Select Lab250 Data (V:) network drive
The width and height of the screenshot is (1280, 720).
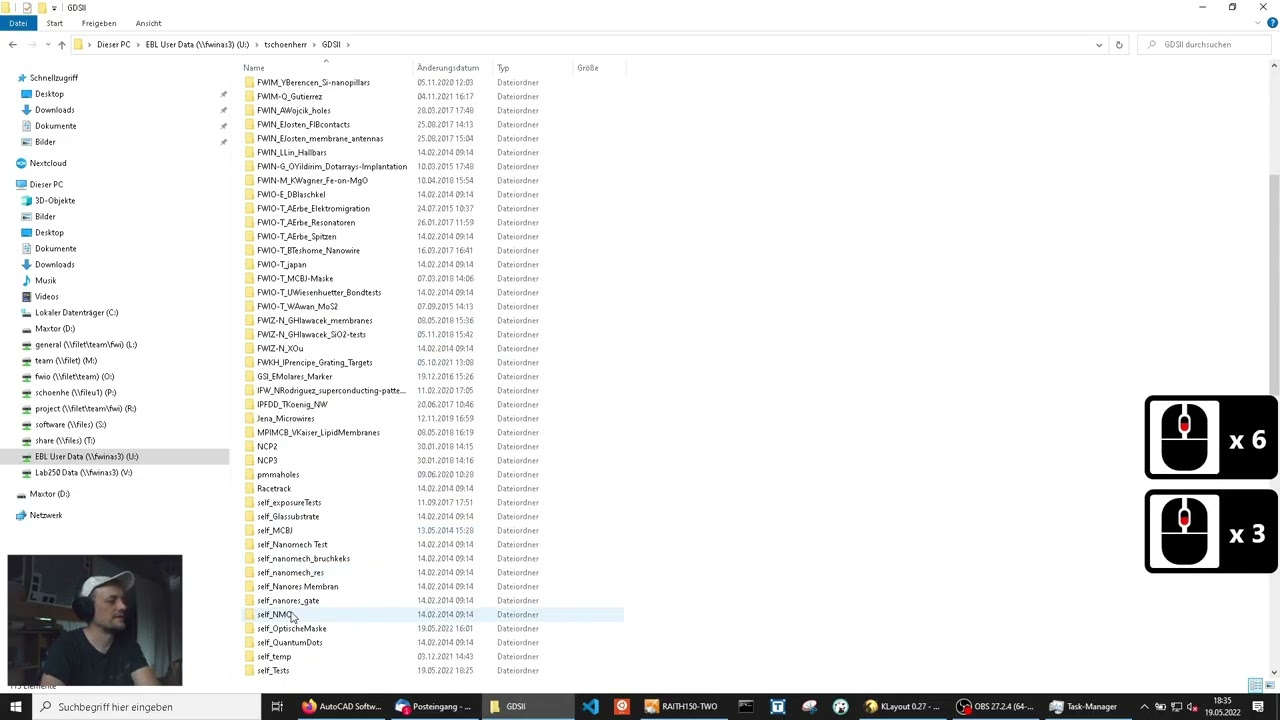(83, 472)
